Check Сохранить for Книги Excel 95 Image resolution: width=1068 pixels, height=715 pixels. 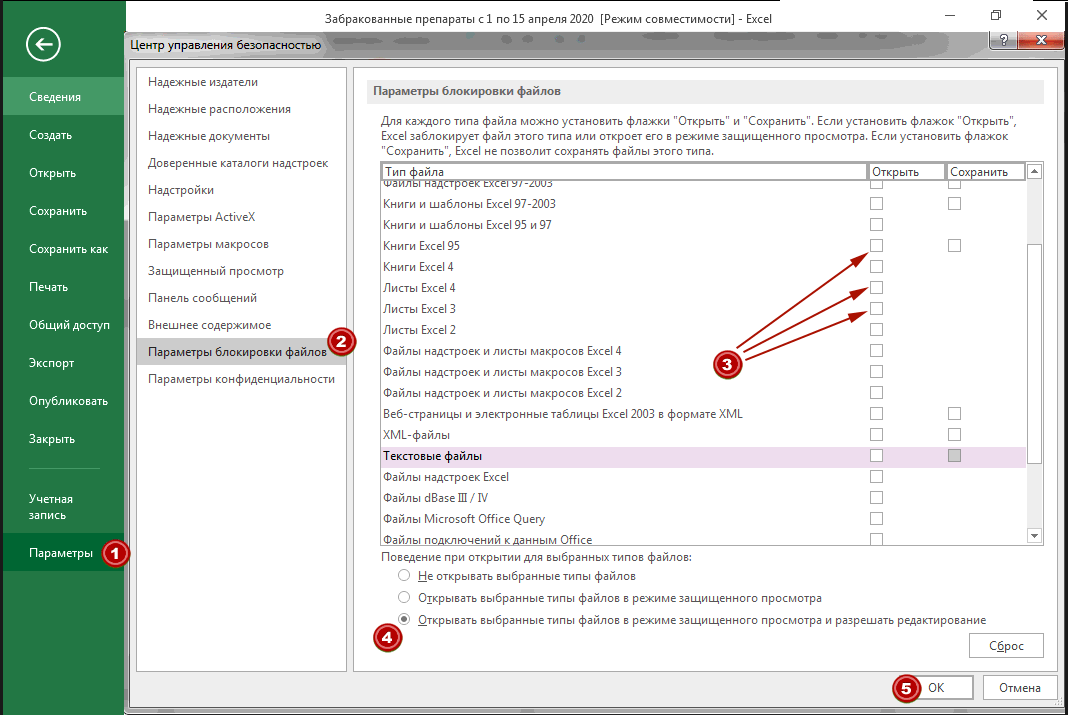[x=954, y=245]
